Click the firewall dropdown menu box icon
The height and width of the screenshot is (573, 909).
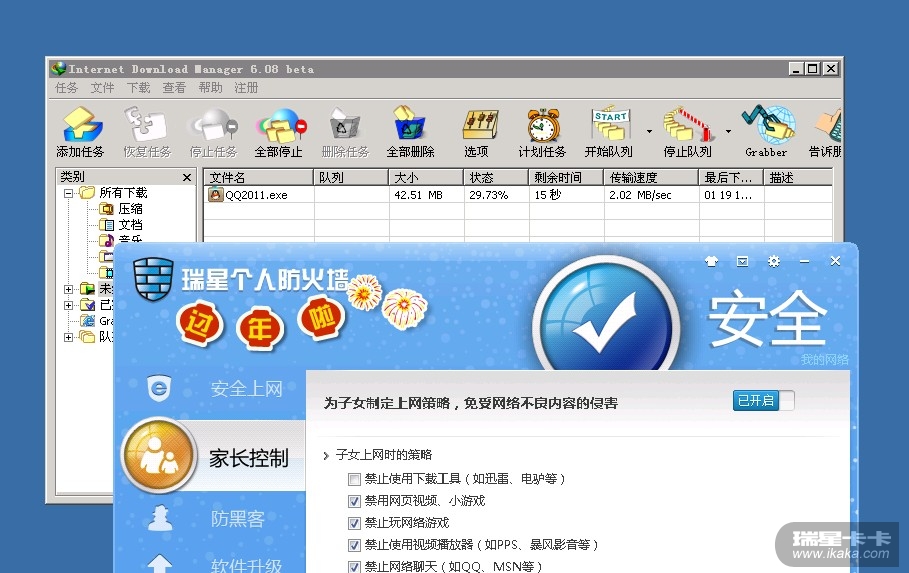click(x=743, y=262)
